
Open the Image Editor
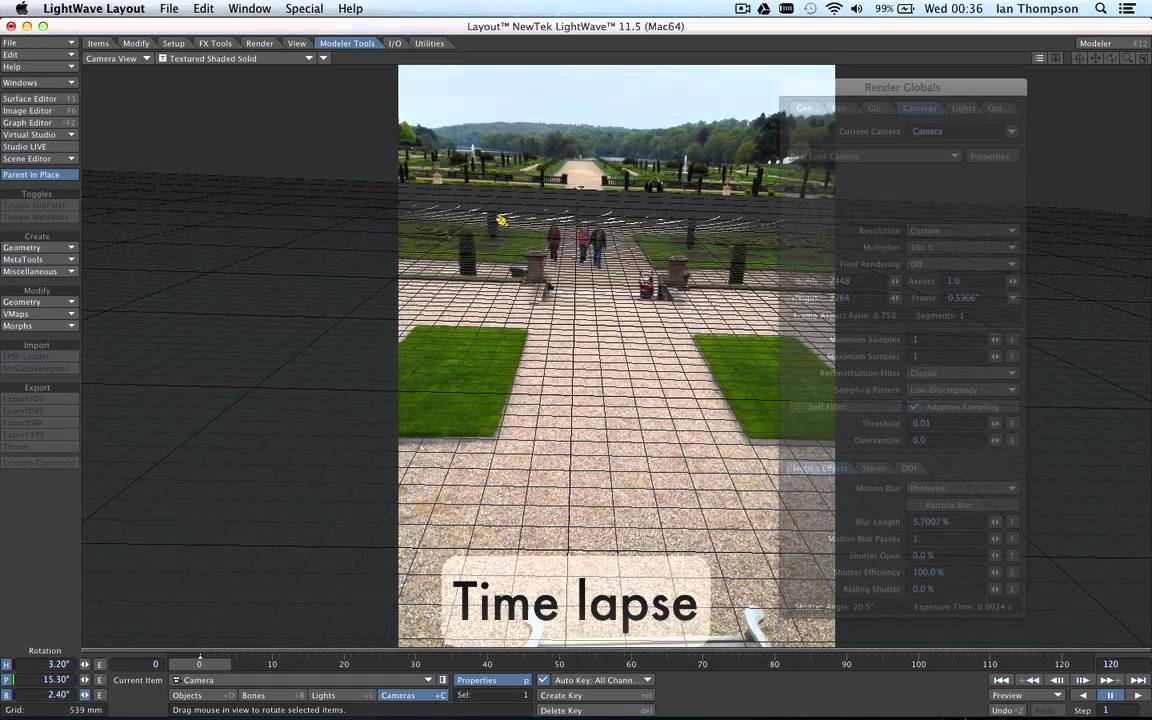click(x=39, y=111)
